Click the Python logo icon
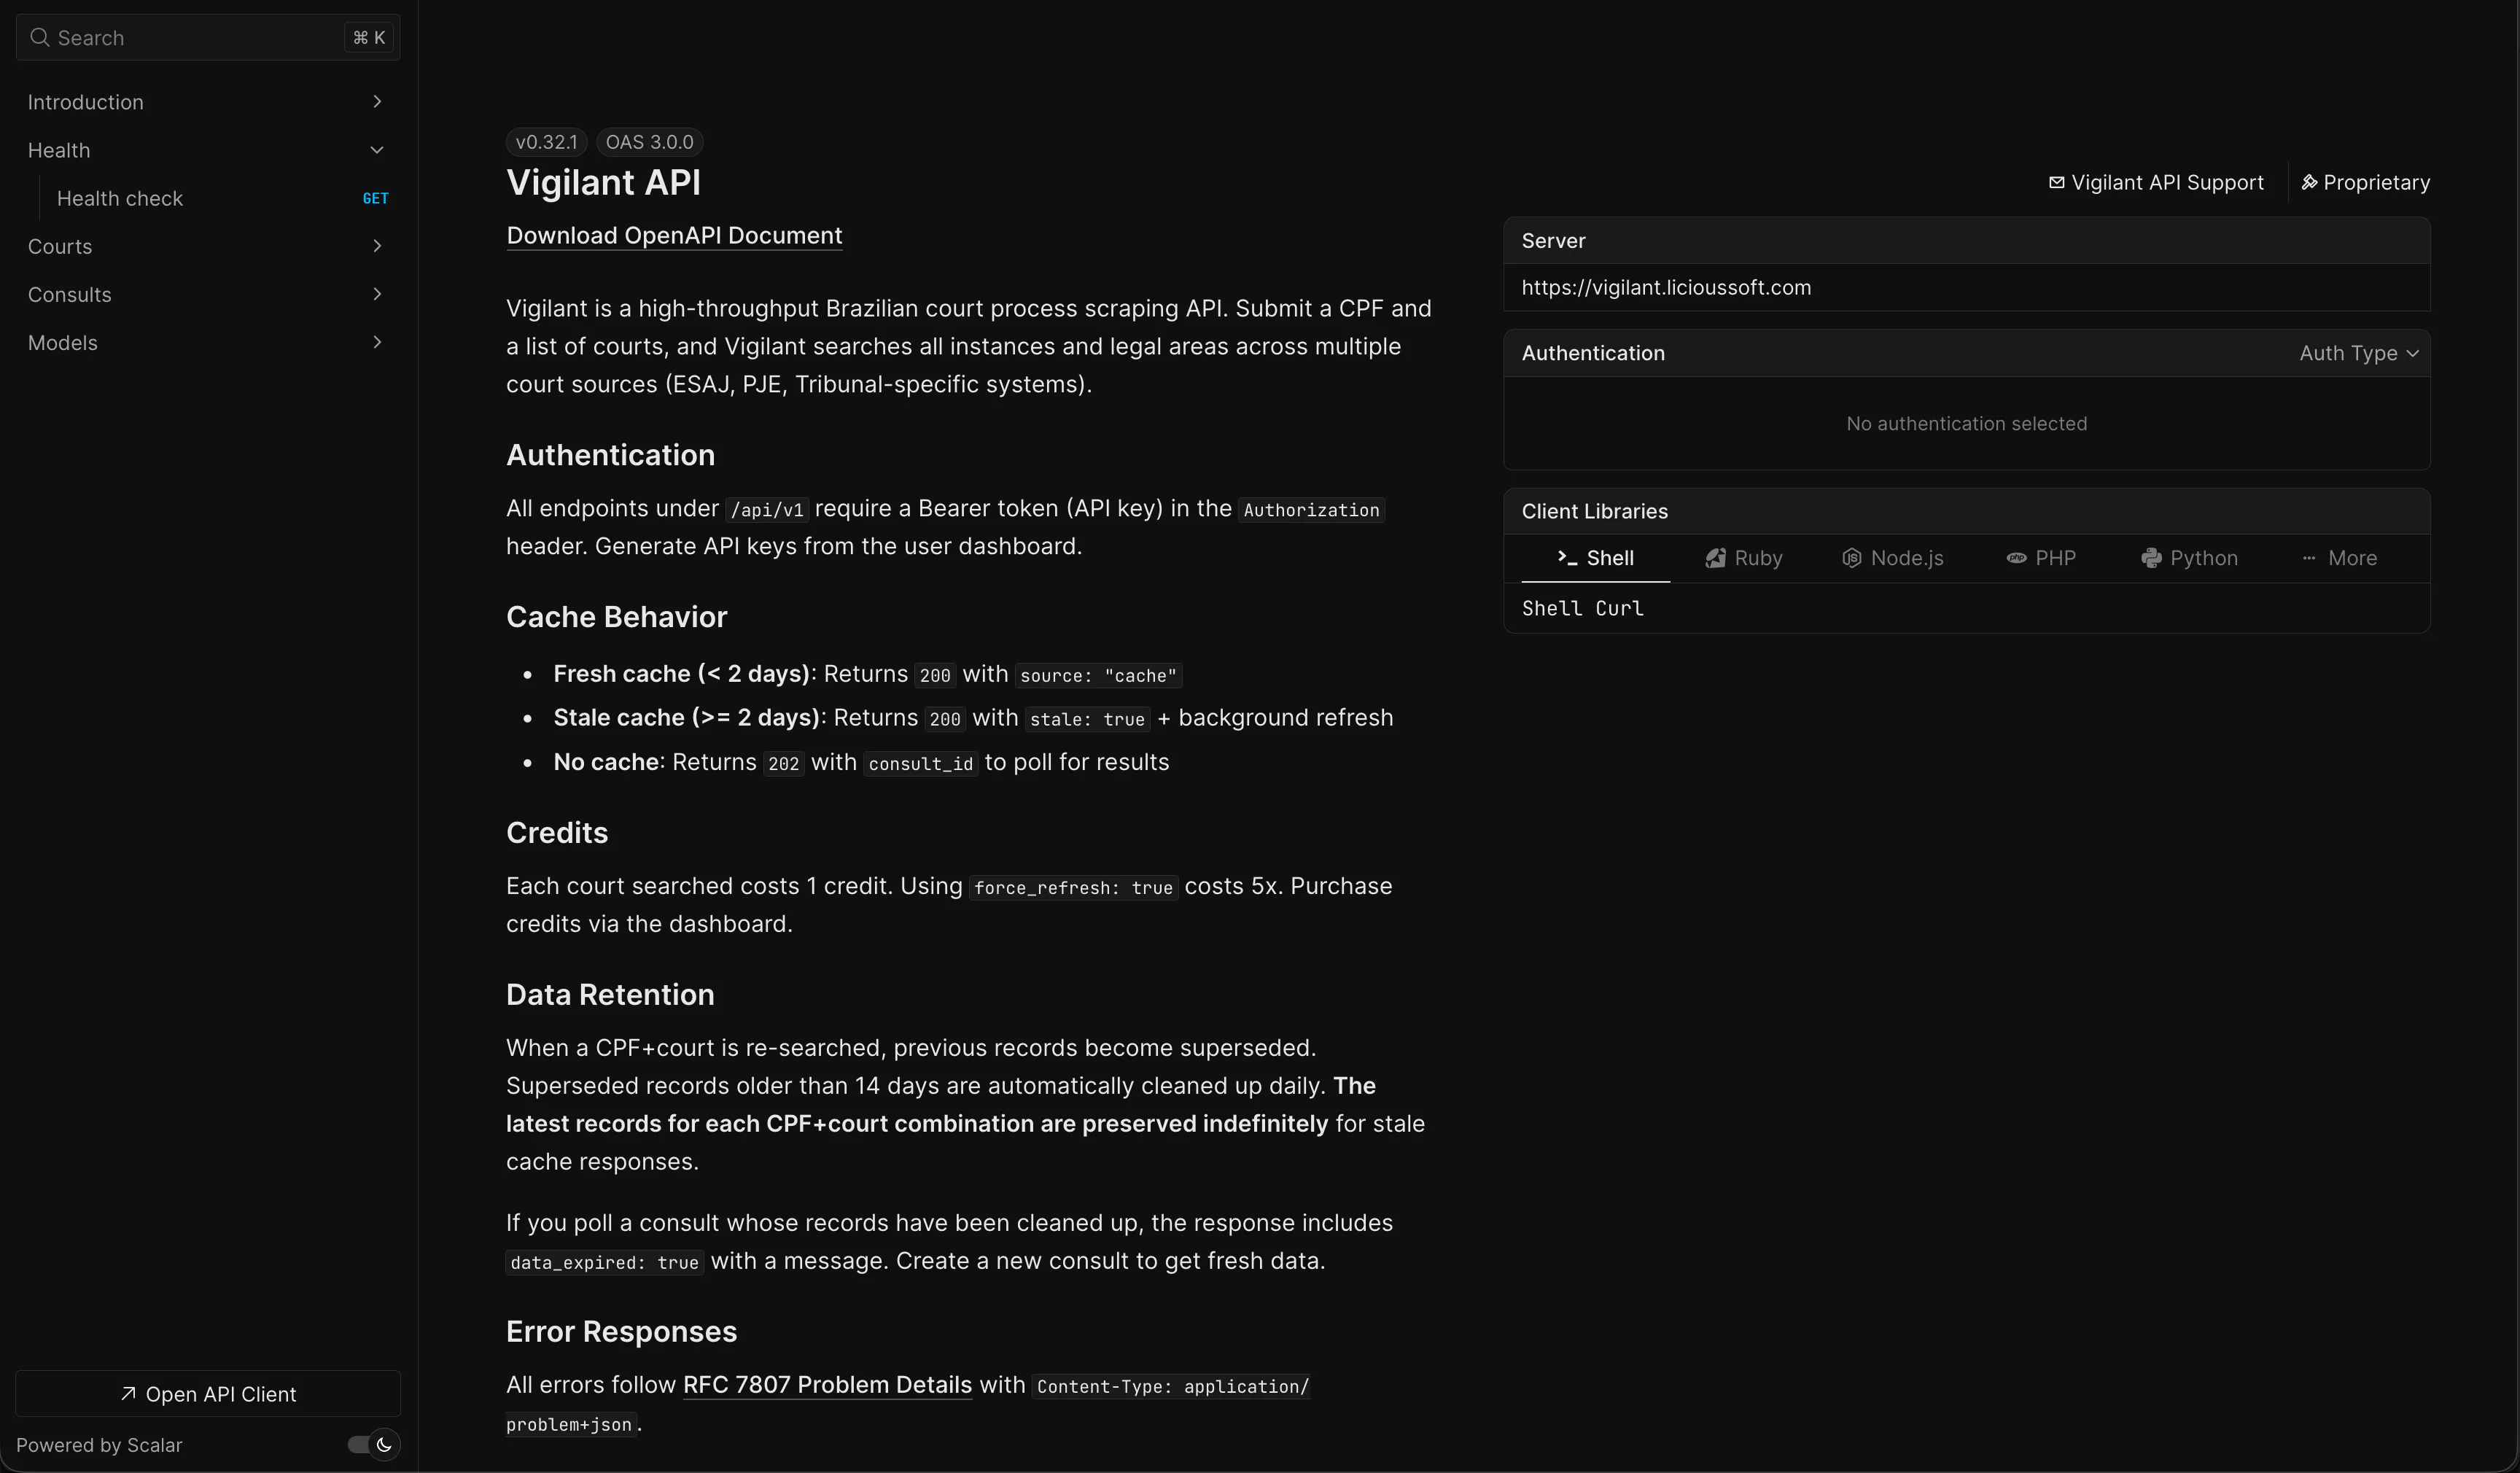2520x1473 pixels. [x=2151, y=558]
